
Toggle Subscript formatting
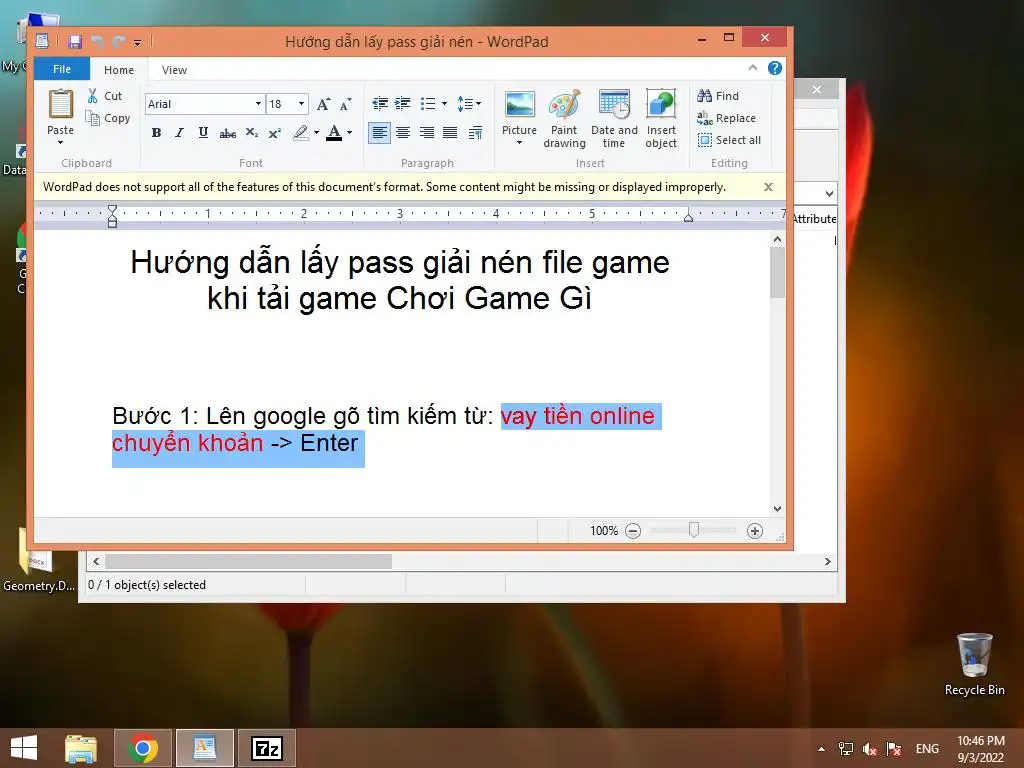[x=251, y=133]
